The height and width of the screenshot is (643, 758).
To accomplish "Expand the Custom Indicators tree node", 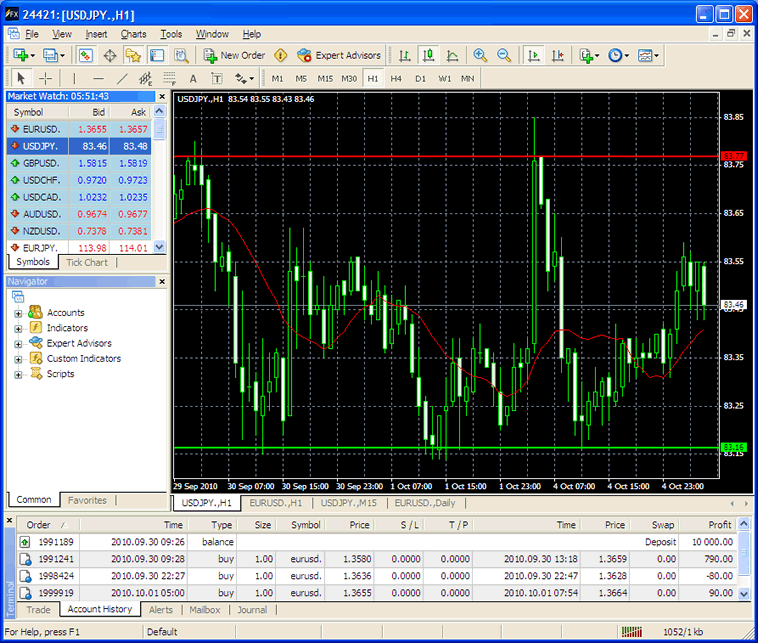I will [x=18, y=359].
